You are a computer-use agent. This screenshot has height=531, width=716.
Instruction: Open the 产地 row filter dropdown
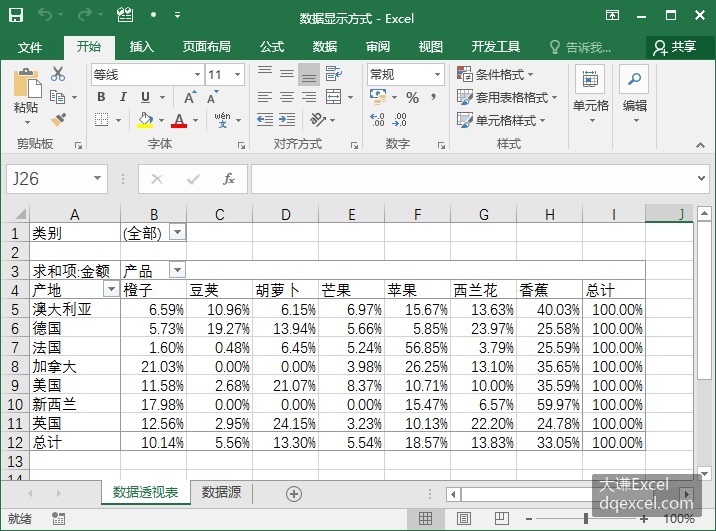(x=111, y=289)
